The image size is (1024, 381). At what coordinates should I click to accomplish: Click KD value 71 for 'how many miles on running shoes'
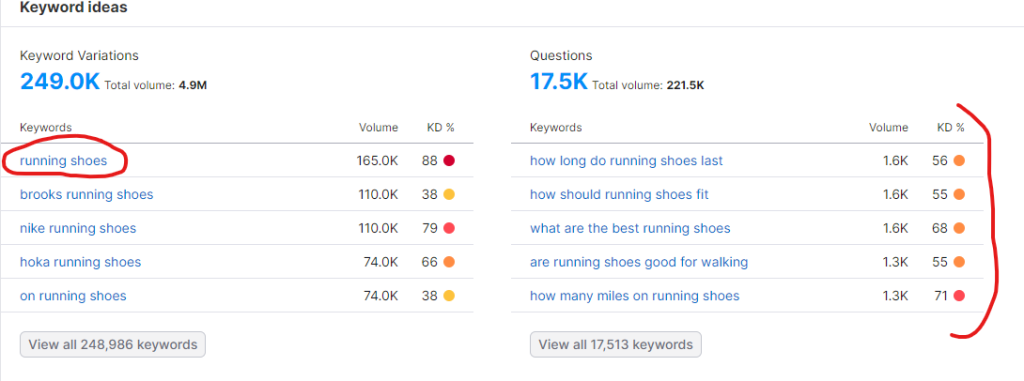[x=940, y=296]
